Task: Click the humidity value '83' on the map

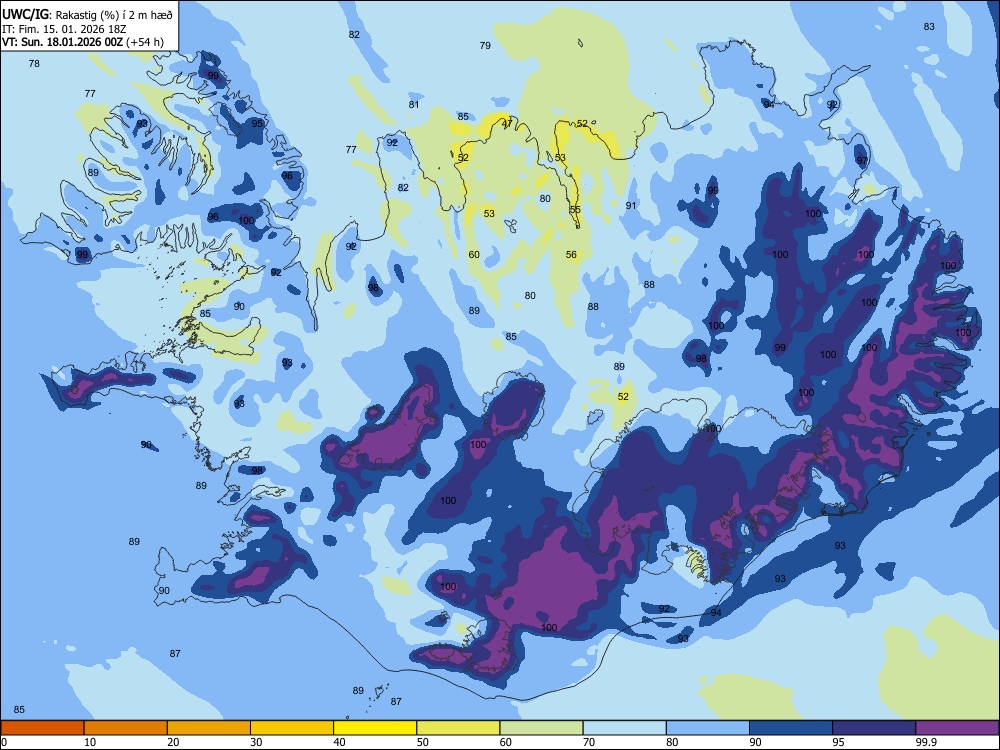Action: 929,26
